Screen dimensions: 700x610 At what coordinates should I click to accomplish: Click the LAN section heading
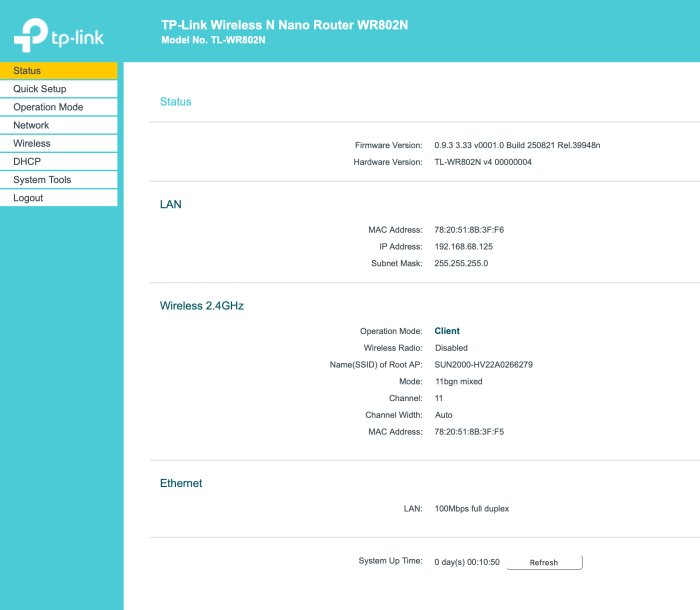pyautogui.click(x=171, y=205)
